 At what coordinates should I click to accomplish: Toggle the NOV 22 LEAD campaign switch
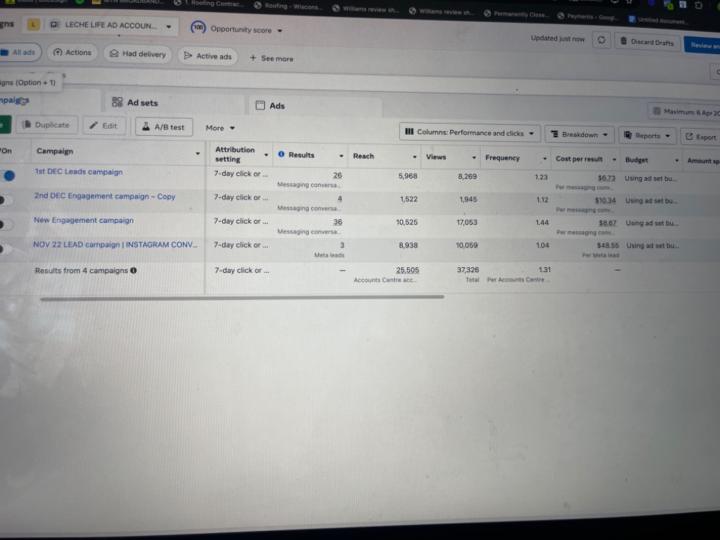pyautogui.click(x=5, y=249)
